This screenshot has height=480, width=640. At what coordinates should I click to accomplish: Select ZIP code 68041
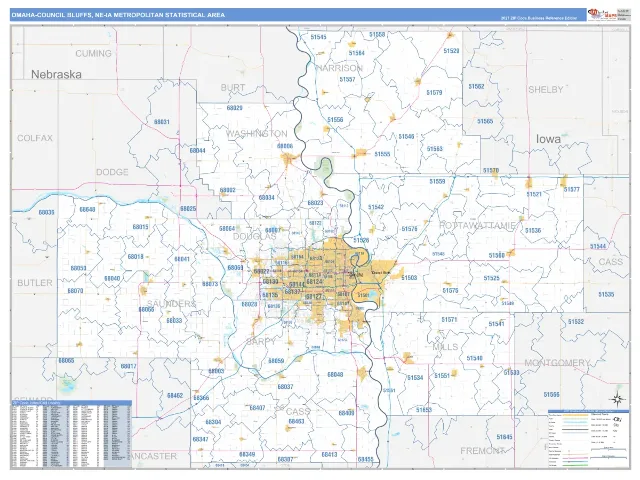182,260
